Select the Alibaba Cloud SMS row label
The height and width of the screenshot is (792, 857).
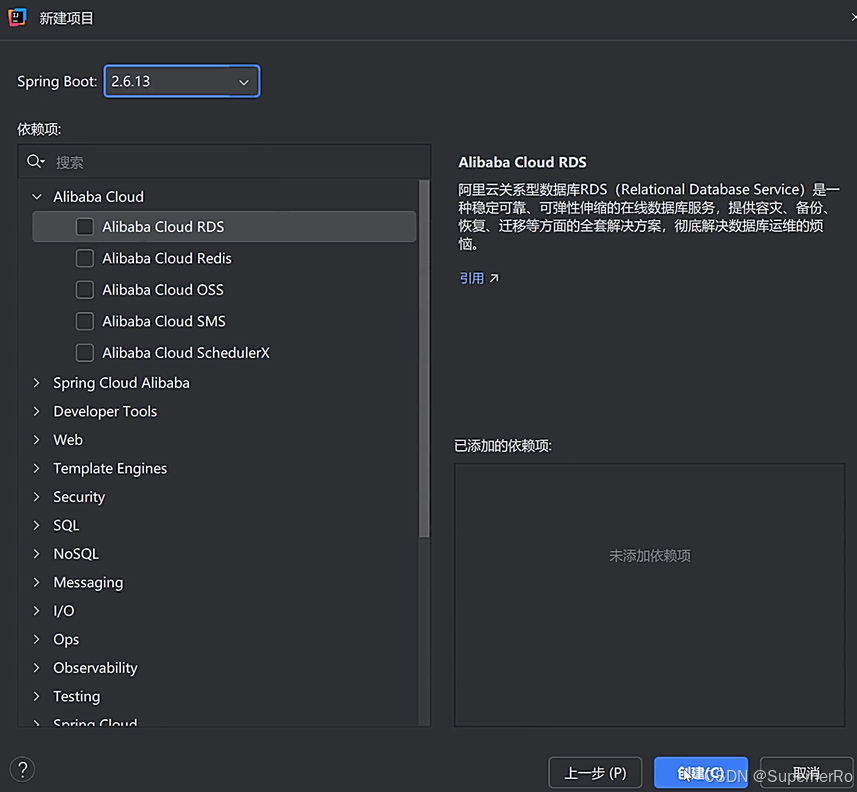coord(164,321)
